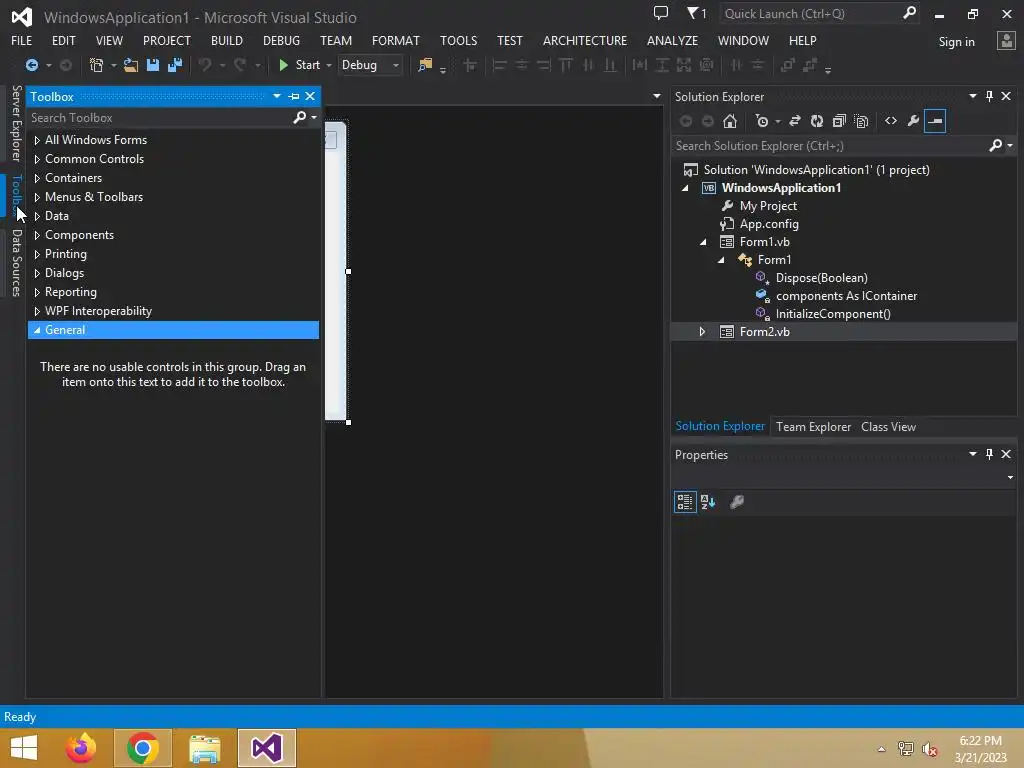Click the Toolbox search magnifier icon
Screen dimensions: 1024x768
(300, 118)
